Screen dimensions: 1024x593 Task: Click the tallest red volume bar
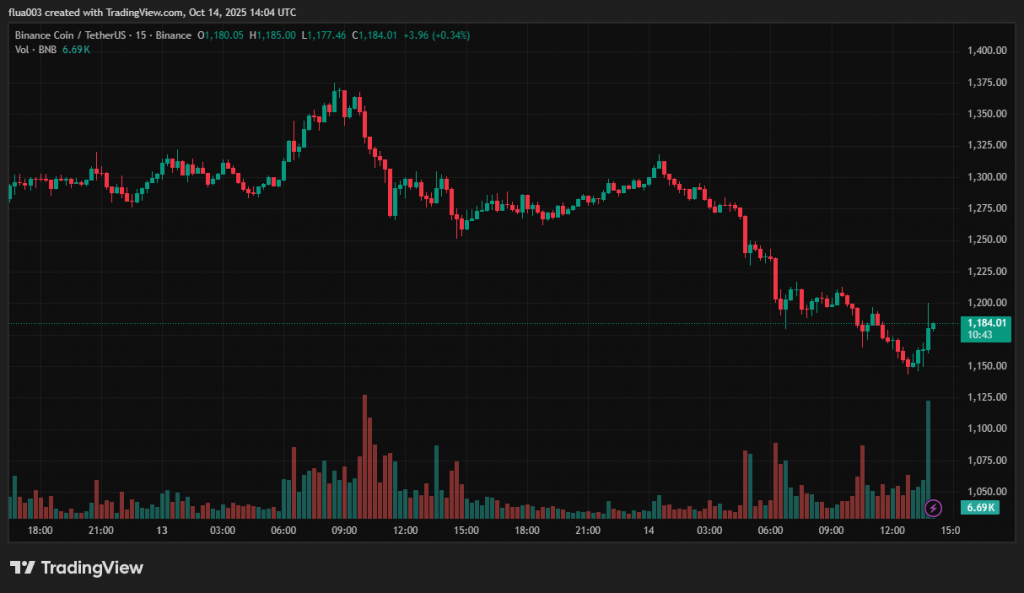click(x=365, y=455)
